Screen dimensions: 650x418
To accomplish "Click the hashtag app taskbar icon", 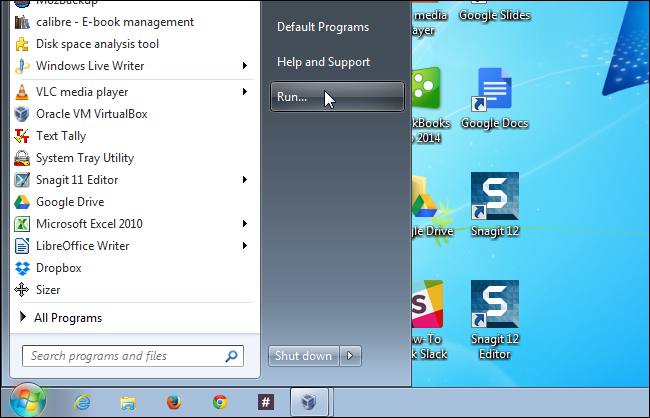I will point(266,402).
